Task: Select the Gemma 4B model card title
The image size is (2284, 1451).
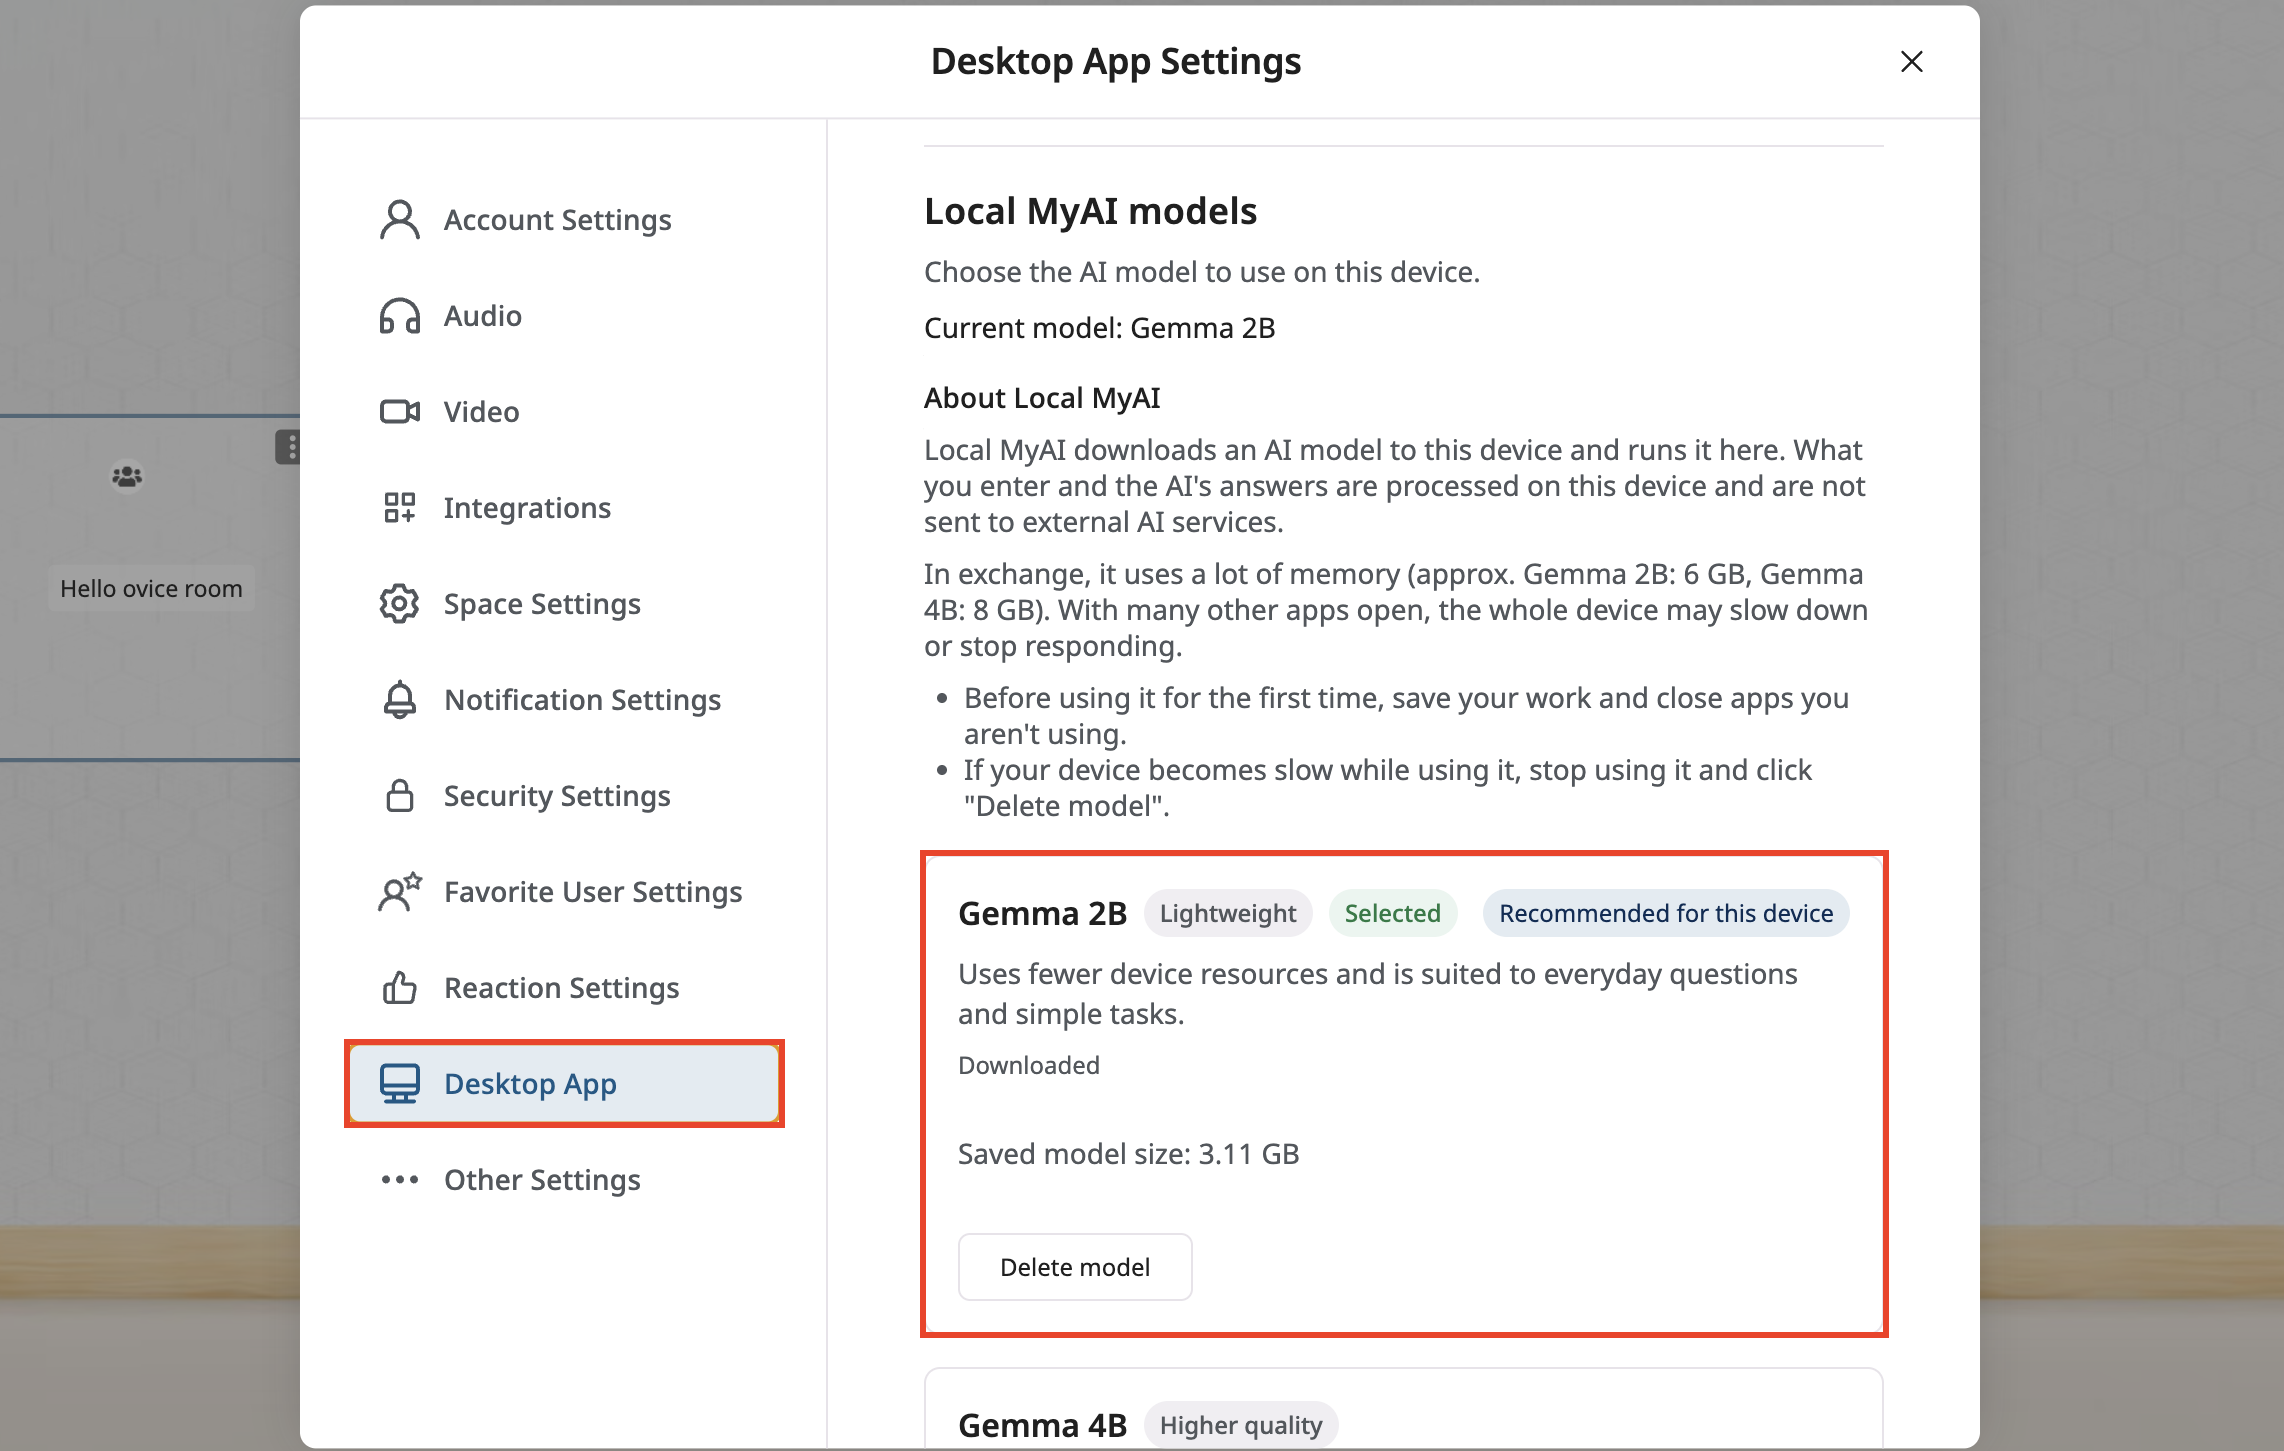Action: coord(1043,1425)
